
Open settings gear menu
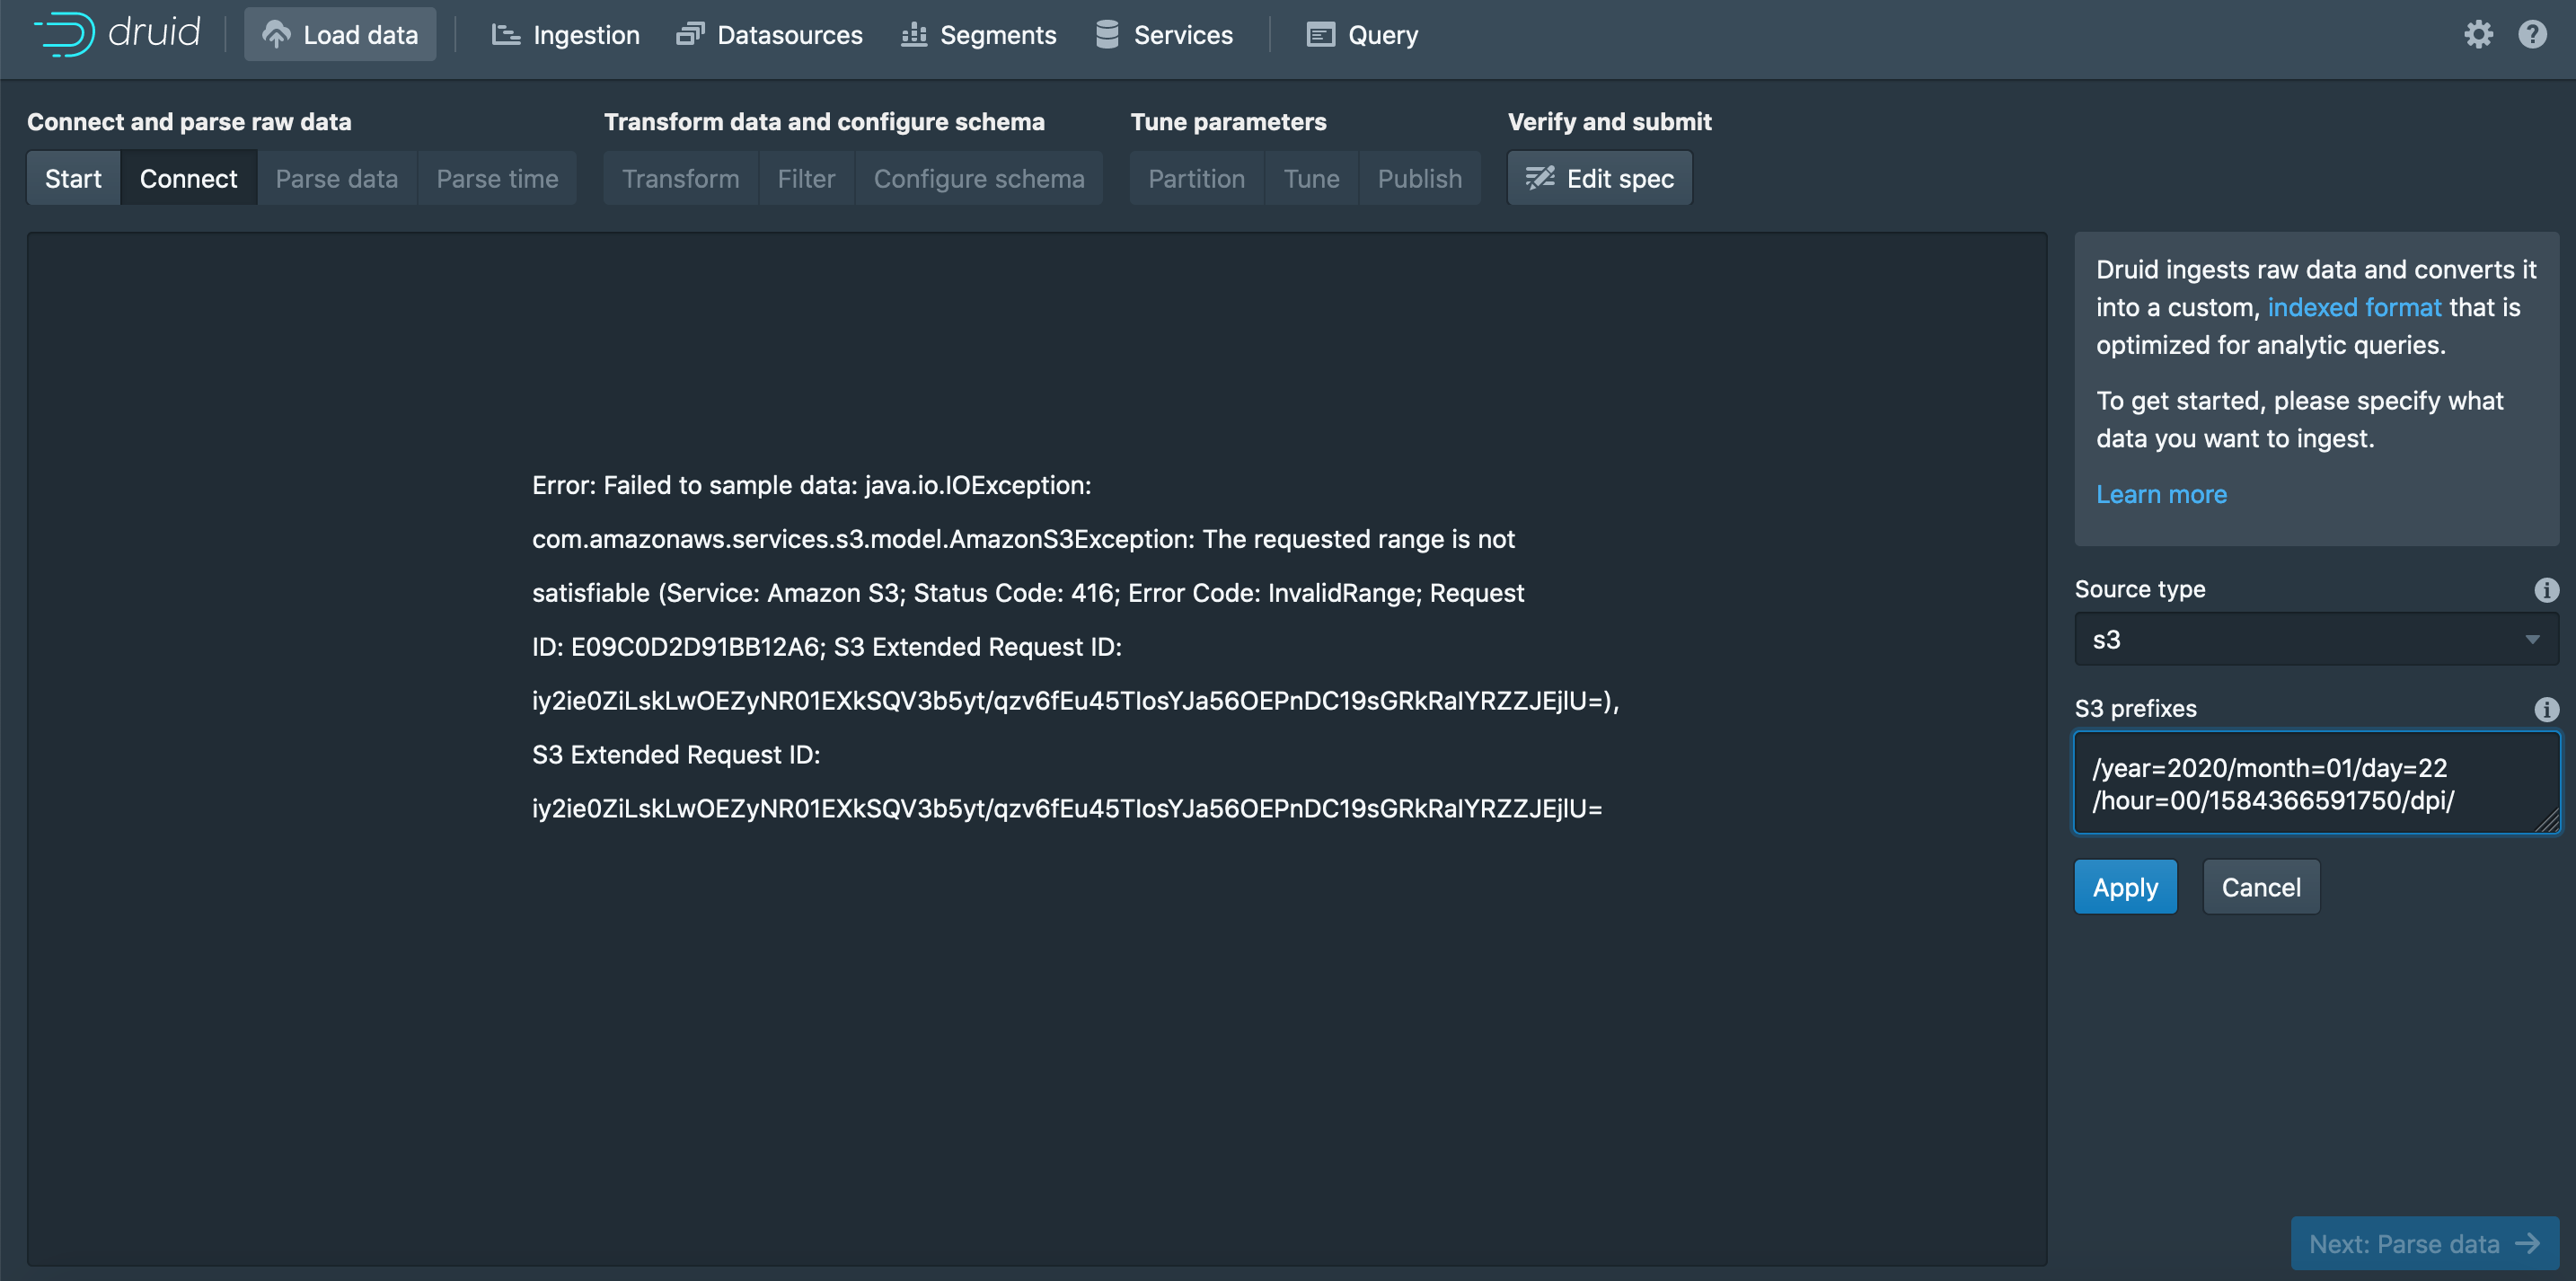click(x=2477, y=34)
